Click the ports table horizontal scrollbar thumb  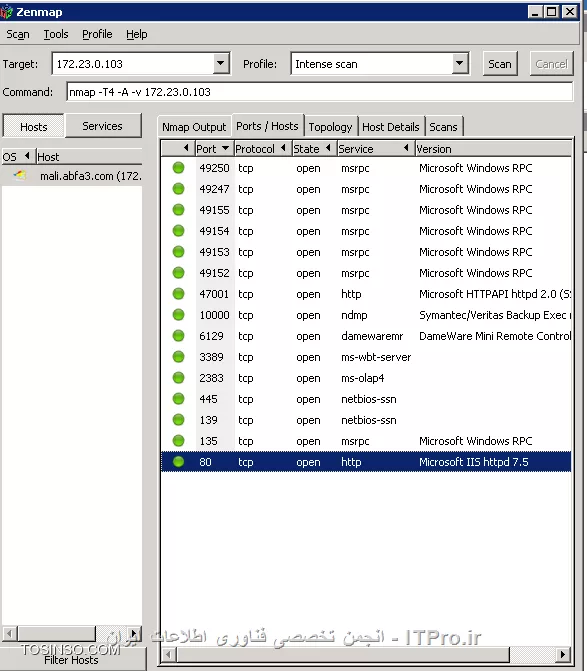pyautogui.click(x=343, y=654)
